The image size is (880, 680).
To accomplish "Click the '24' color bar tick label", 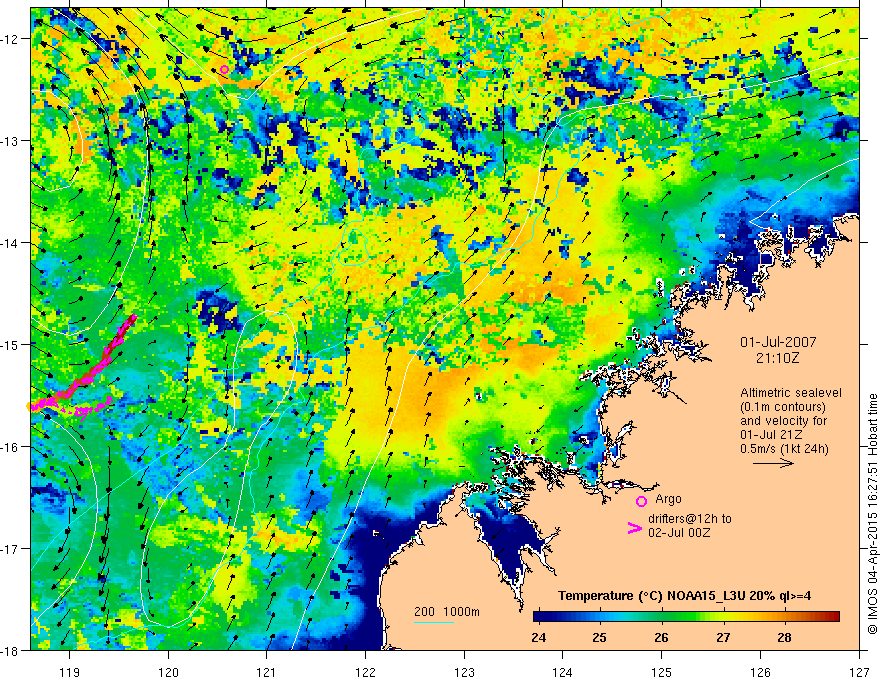I will point(538,637).
